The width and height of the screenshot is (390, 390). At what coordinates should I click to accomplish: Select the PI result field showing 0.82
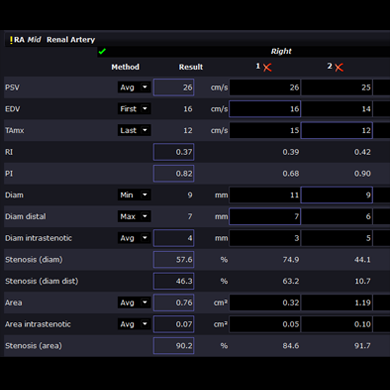pyautogui.click(x=174, y=173)
